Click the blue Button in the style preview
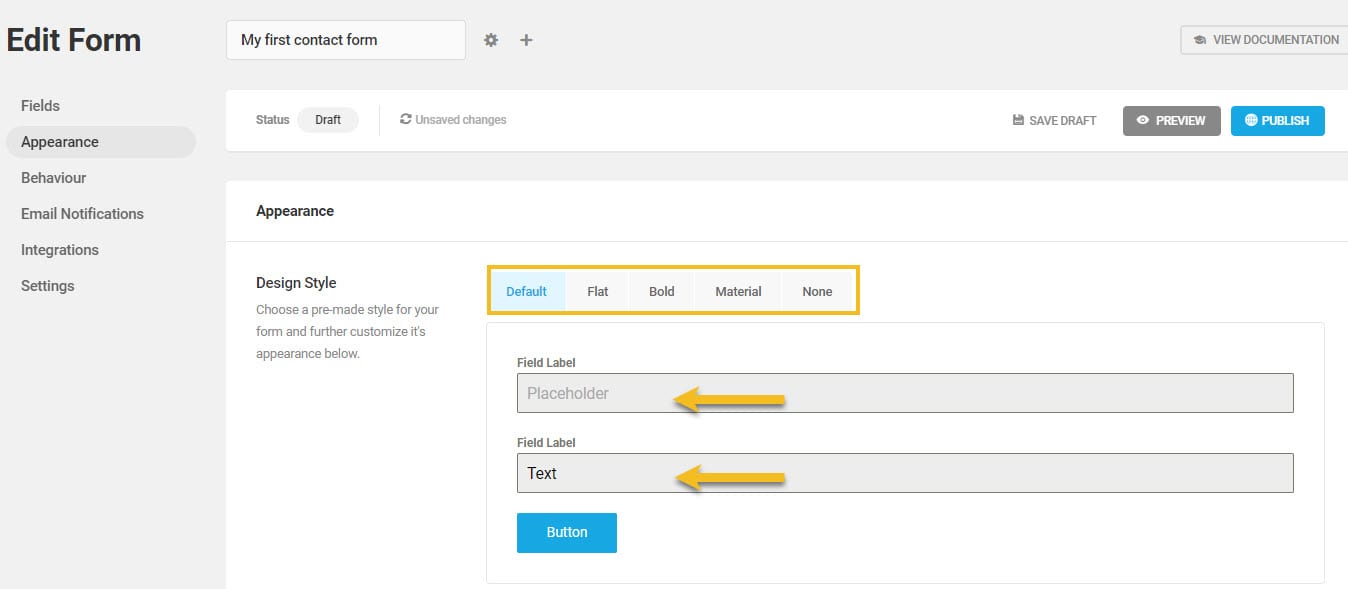The height and width of the screenshot is (589, 1348). pos(566,532)
